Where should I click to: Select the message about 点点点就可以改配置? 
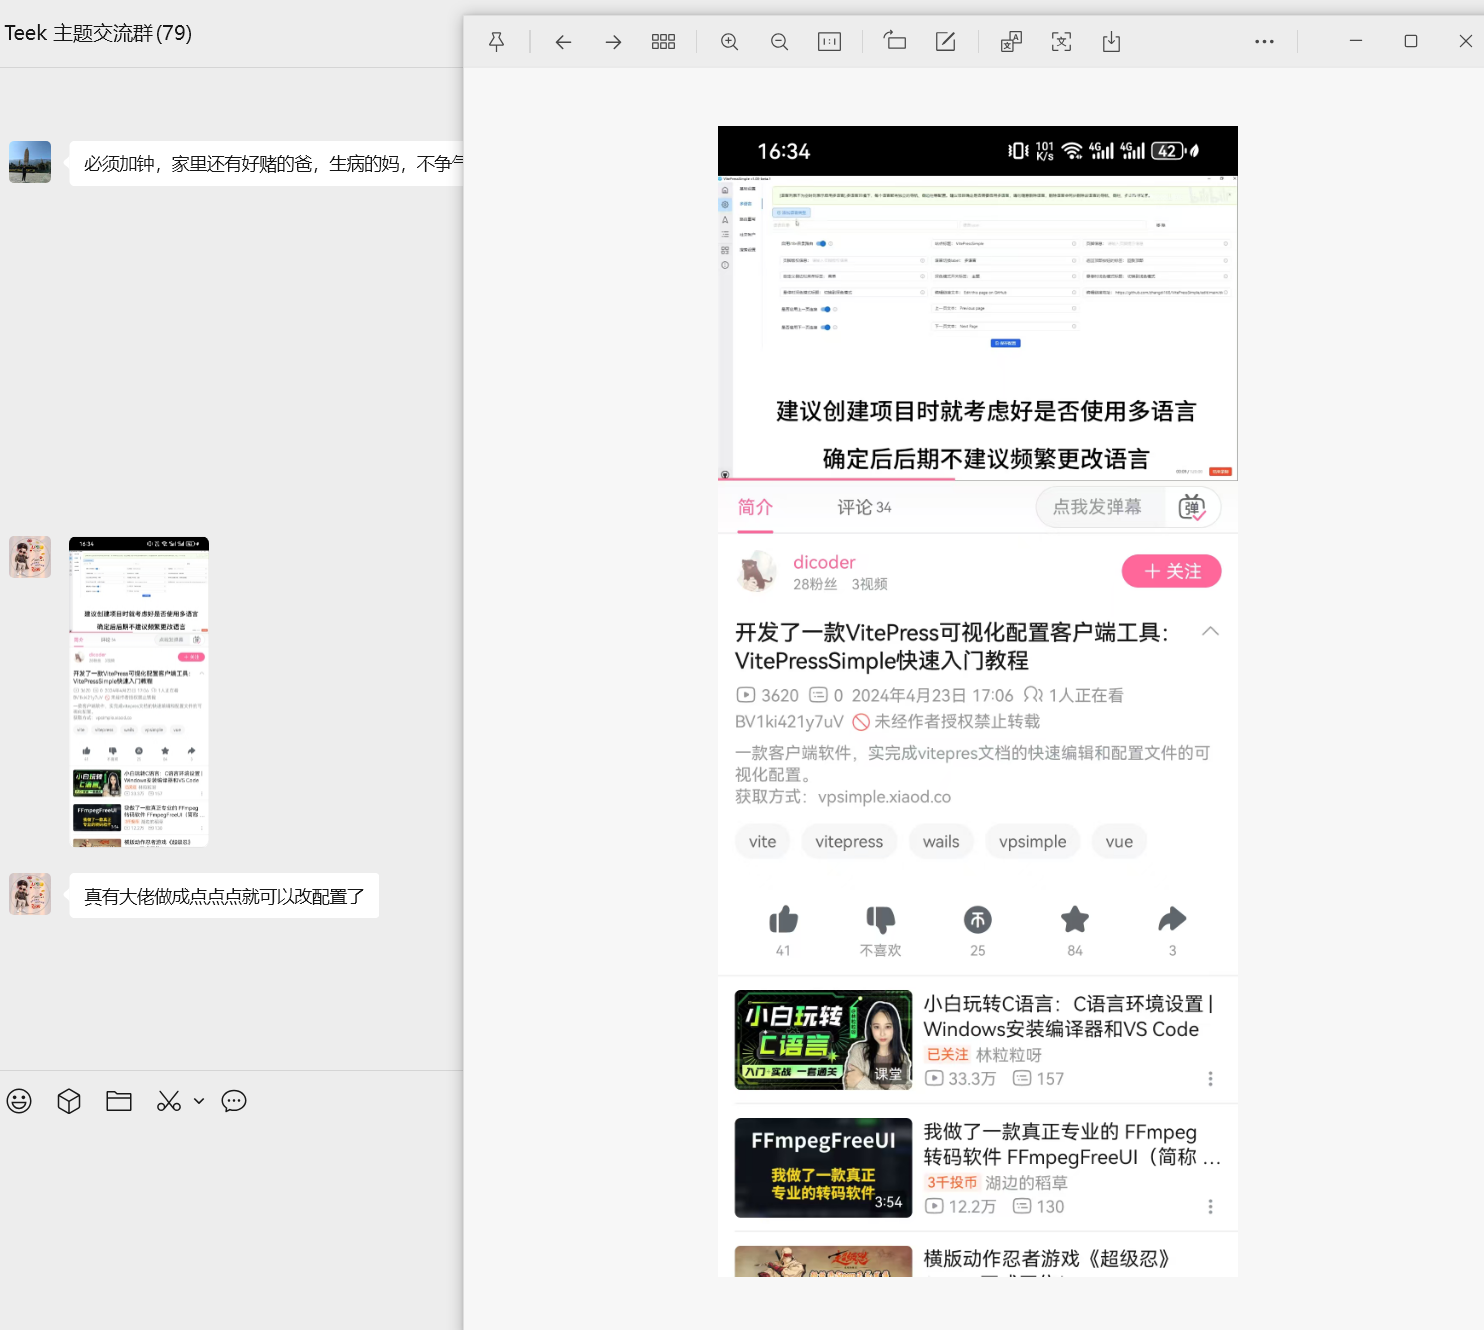224,896
